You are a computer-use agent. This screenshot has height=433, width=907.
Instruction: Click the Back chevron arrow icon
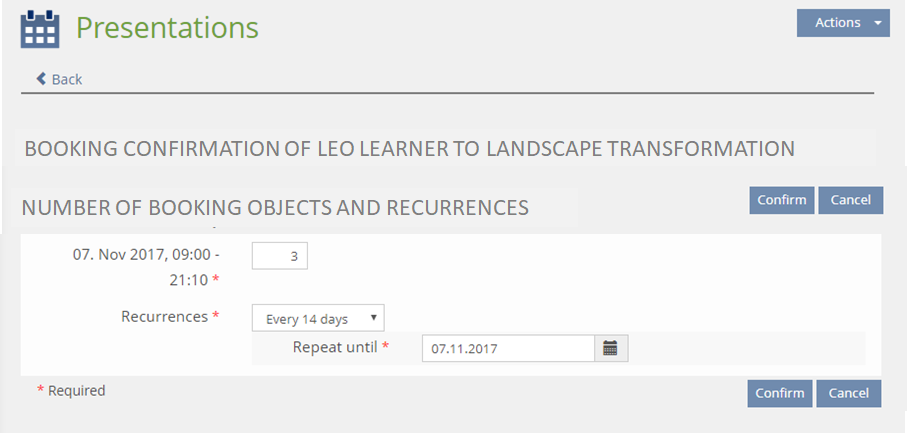(41, 78)
